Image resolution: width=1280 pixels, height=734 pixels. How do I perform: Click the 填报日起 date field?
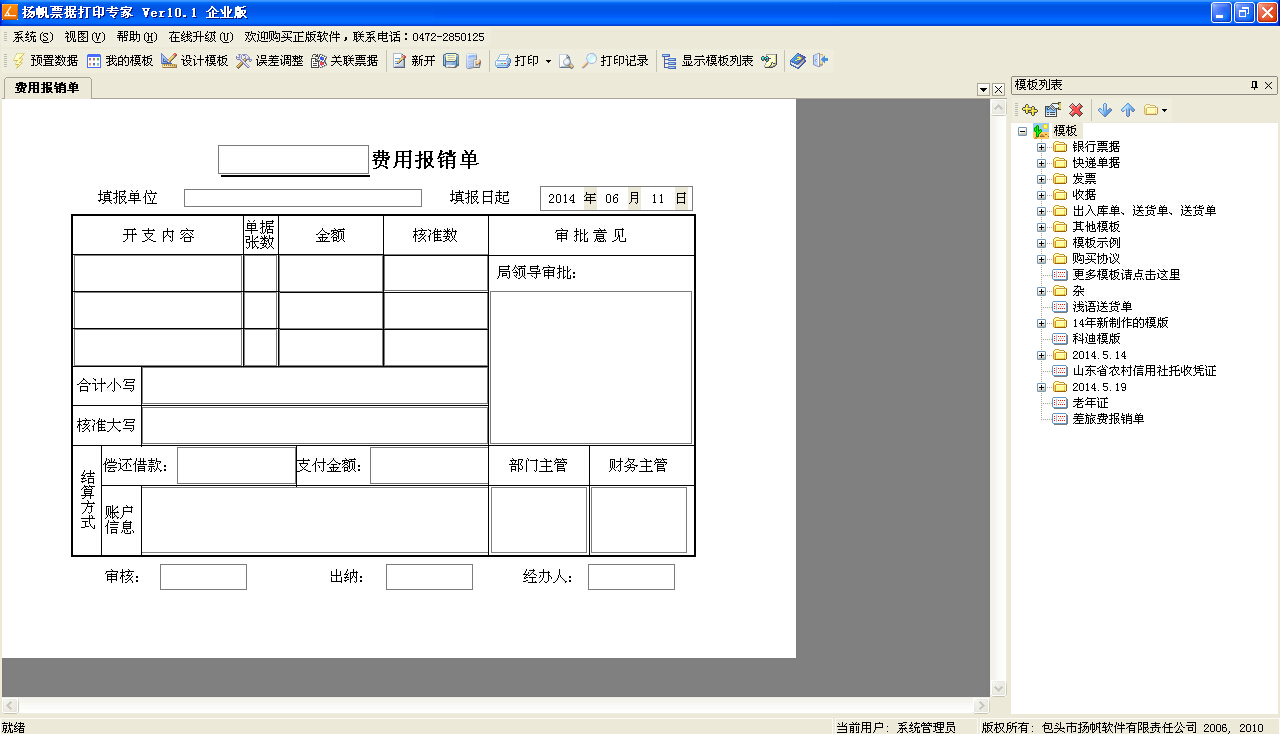pos(616,198)
